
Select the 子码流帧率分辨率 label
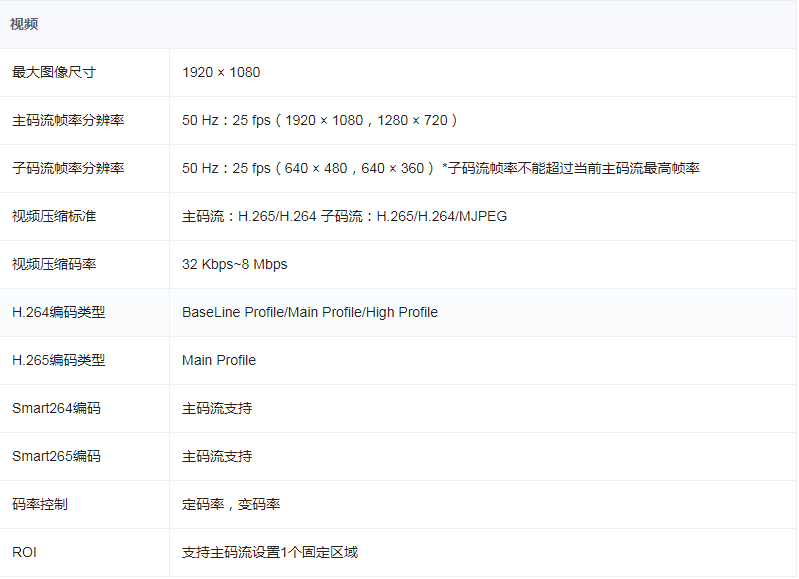(x=68, y=168)
